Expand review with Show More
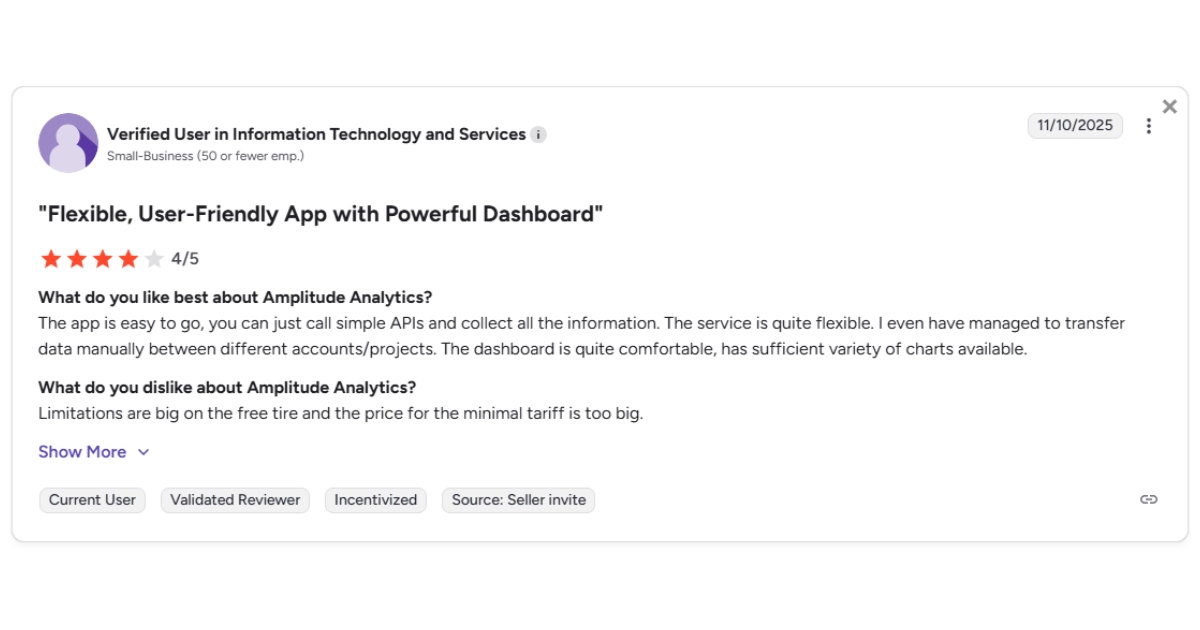The height and width of the screenshot is (630, 1200). [82, 452]
